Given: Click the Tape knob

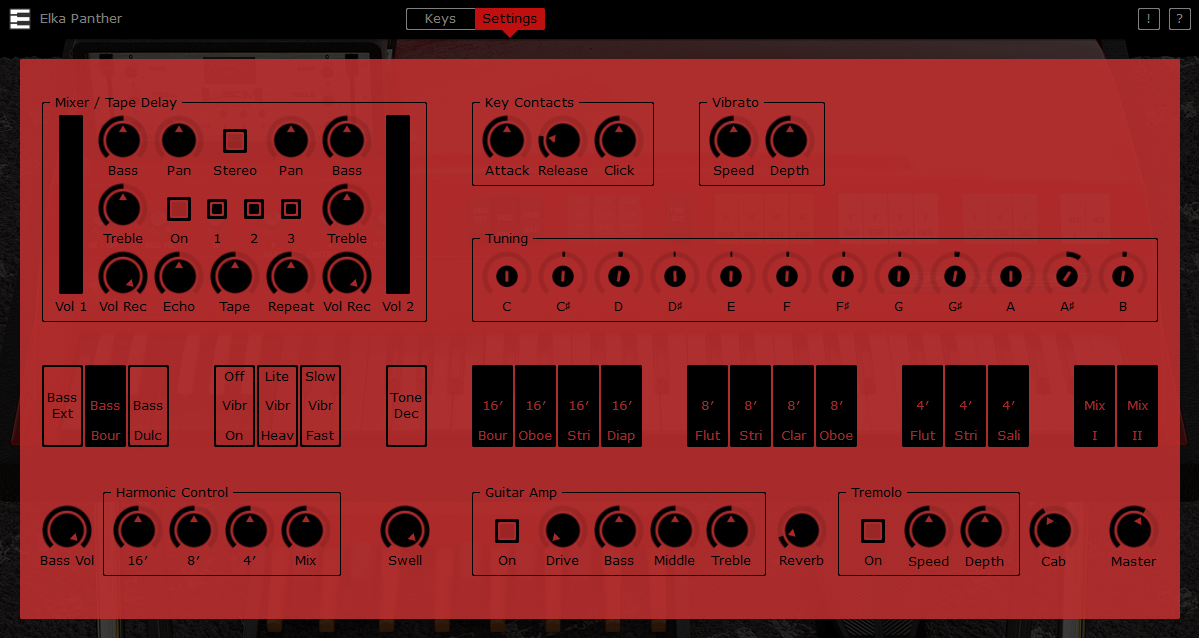Looking at the screenshot, I should tap(235, 276).
